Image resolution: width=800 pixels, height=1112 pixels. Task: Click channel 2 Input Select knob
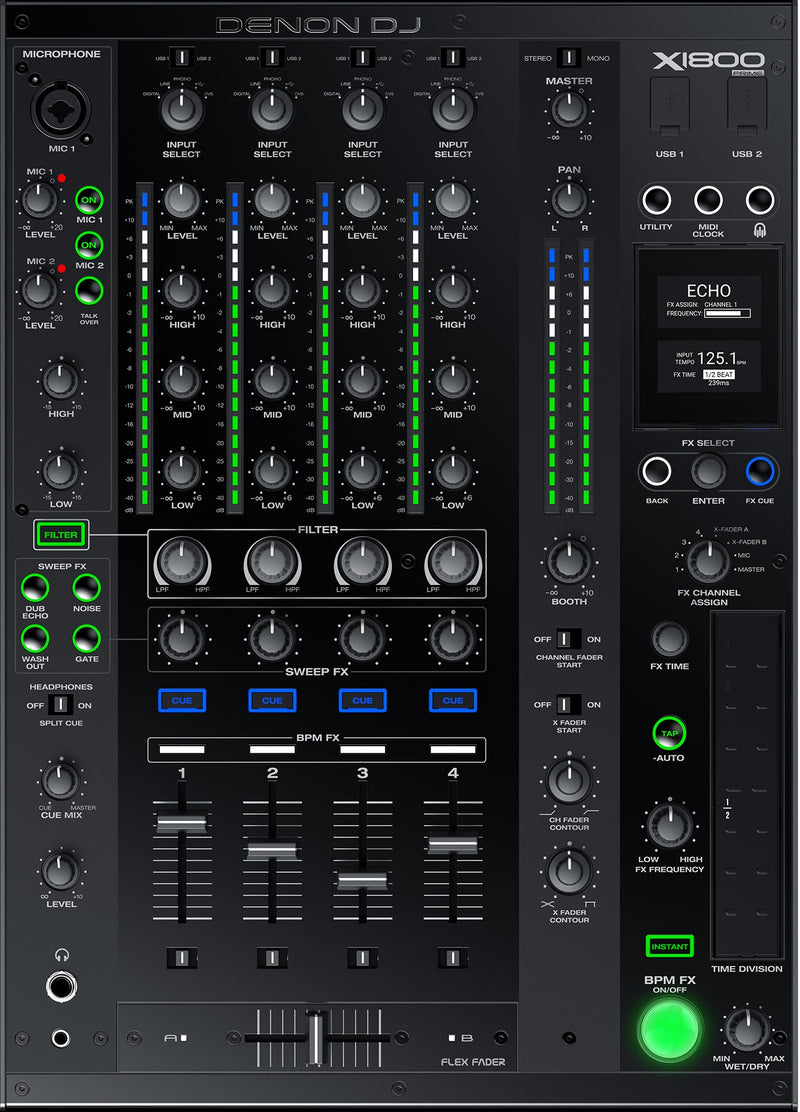coord(272,109)
